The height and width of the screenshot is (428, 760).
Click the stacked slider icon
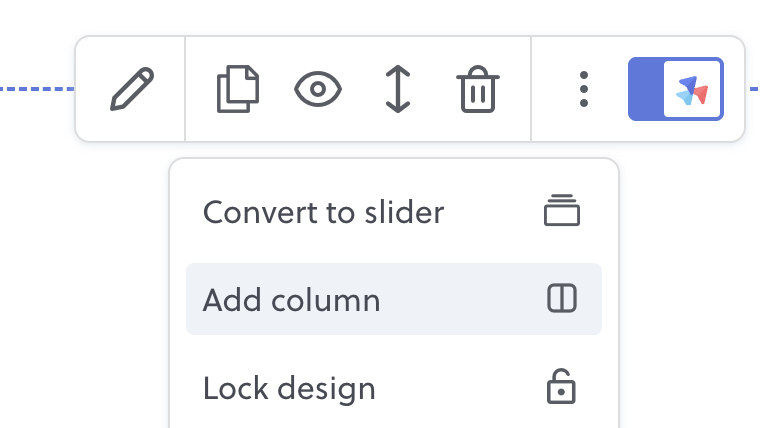tap(562, 210)
